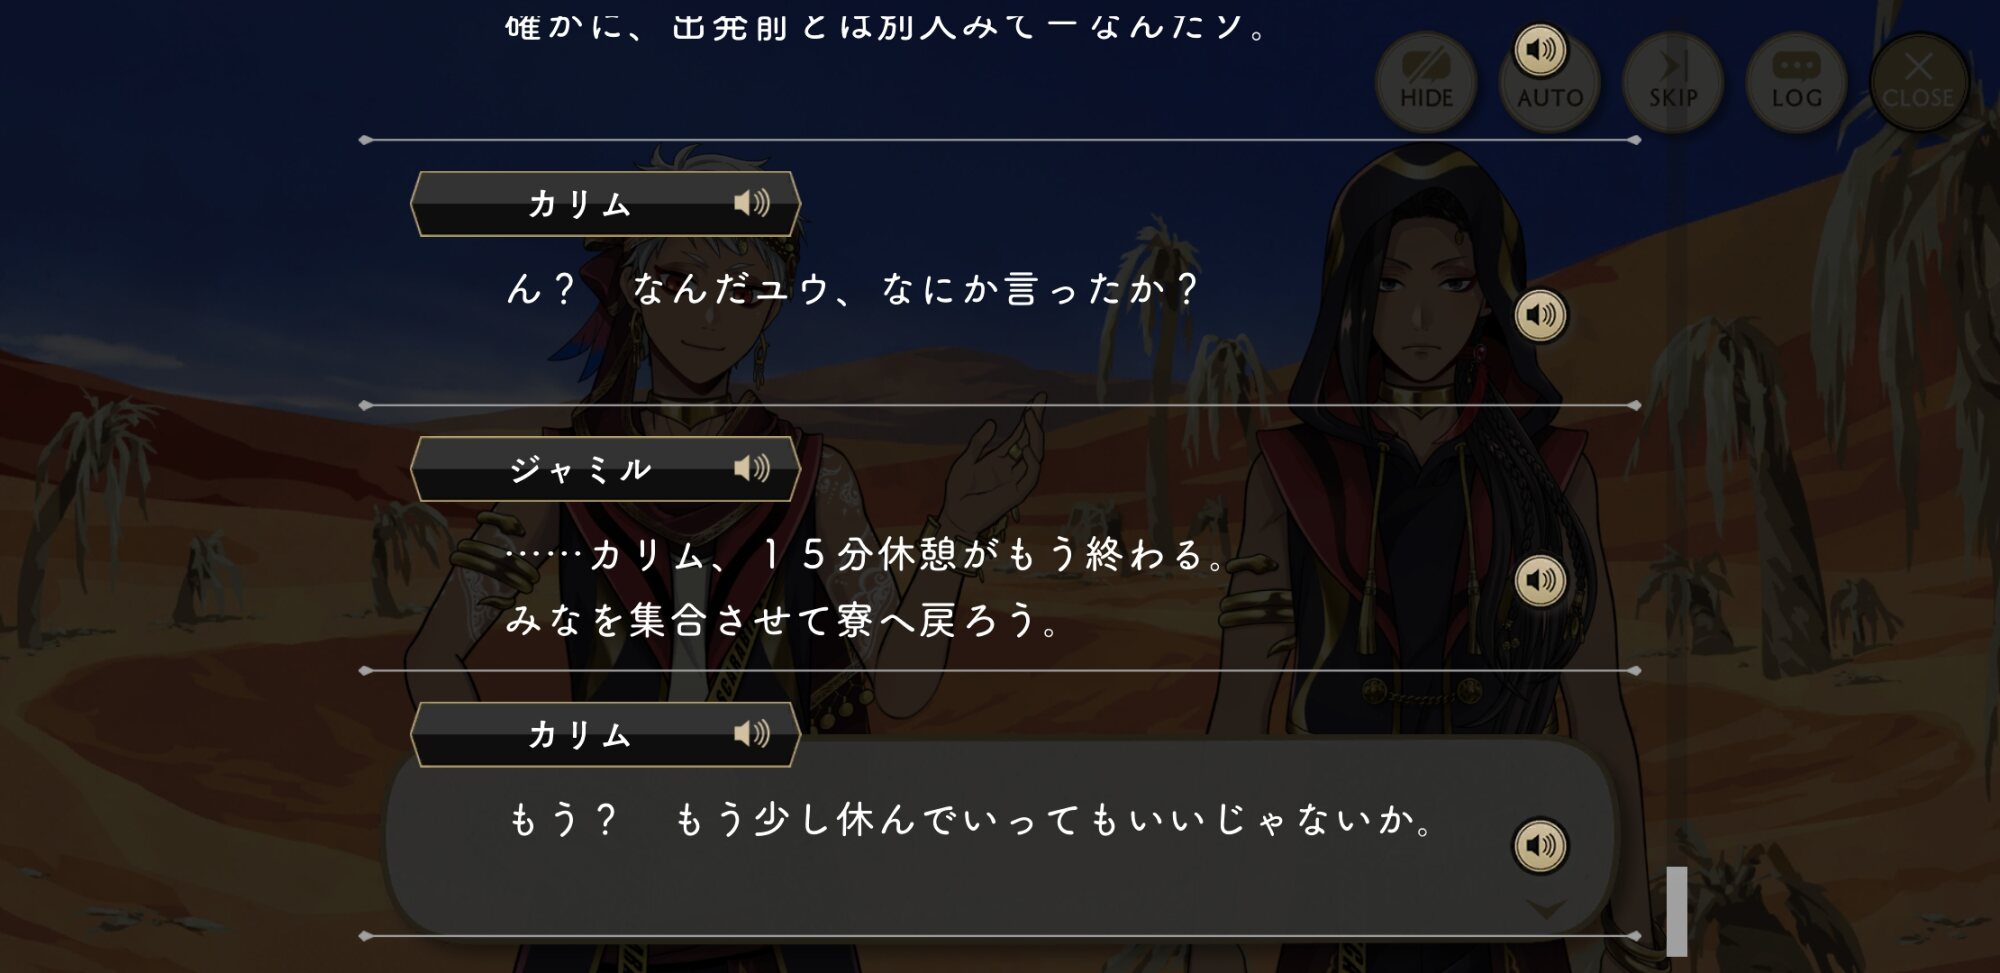Click the line みなを集合させて寮へ戻ろう
This screenshot has width=2000, height=973.
click(x=782, y=620)
